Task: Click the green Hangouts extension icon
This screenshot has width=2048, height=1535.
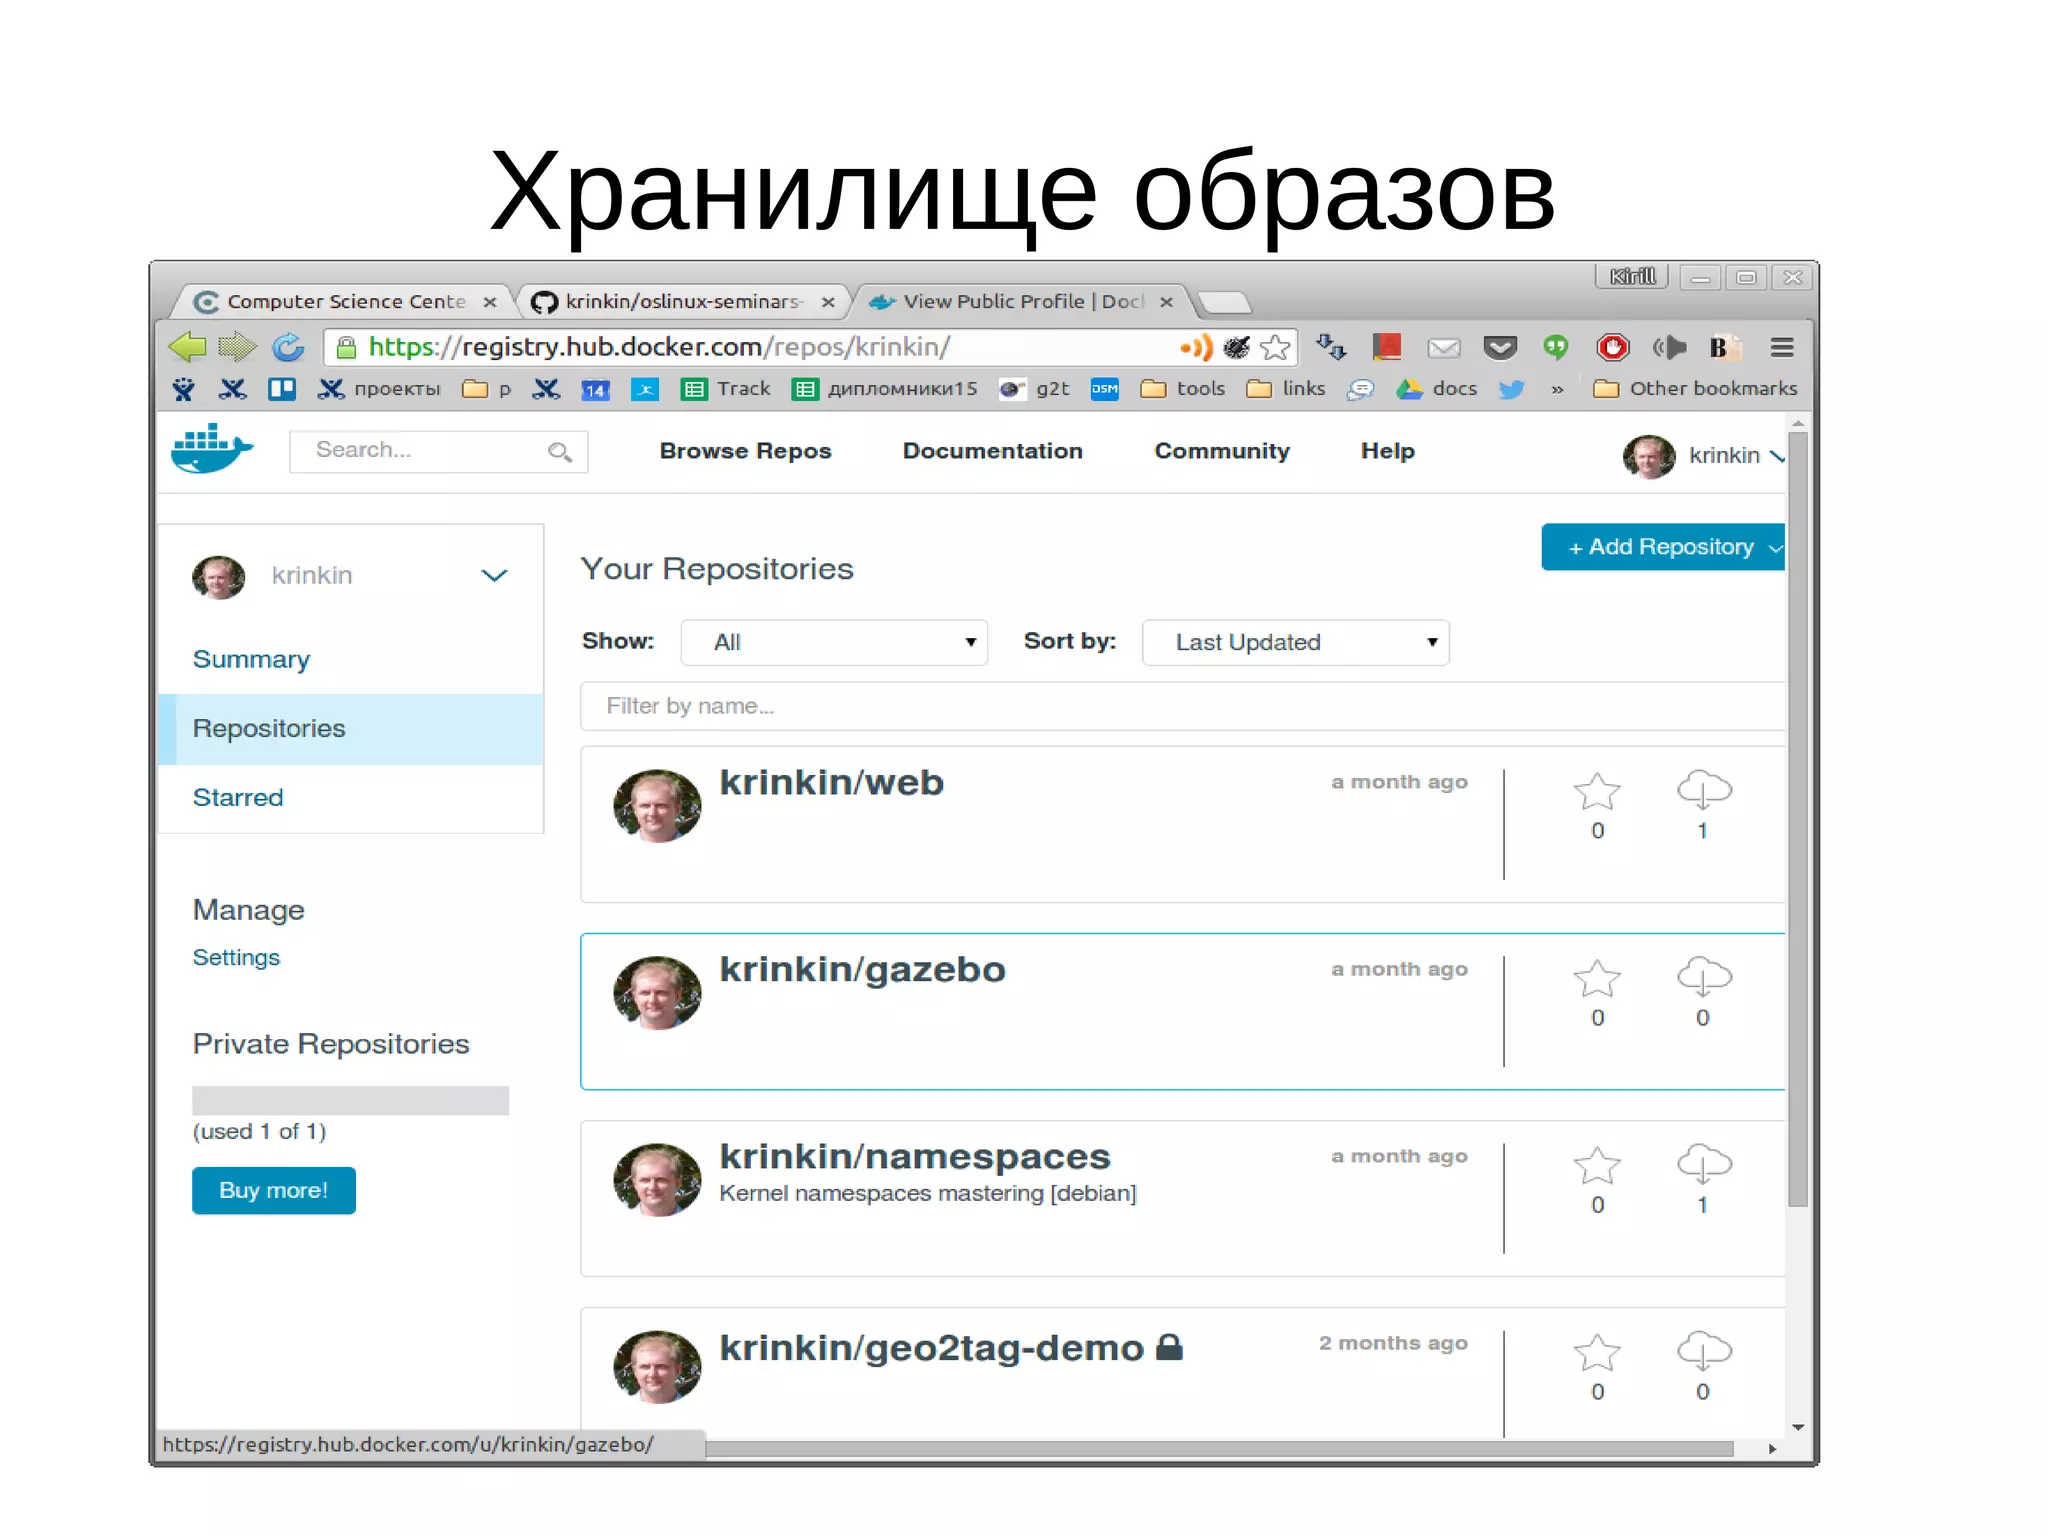Action: point(1555,347)
